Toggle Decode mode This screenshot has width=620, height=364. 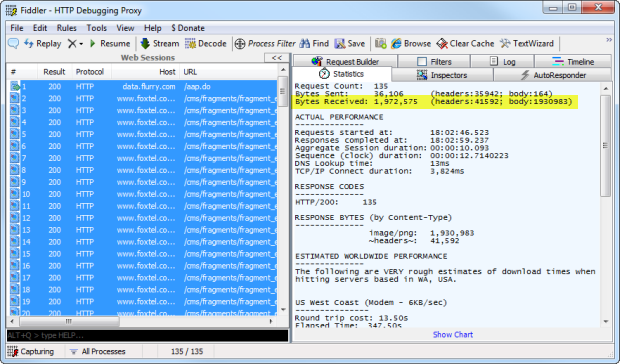pyautogui.click(x=206, y=43)
